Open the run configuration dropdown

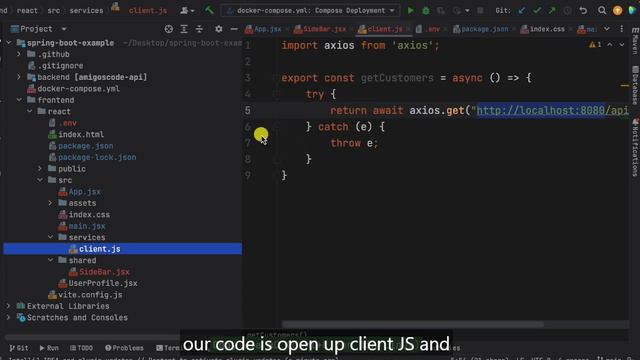(310, 11)
